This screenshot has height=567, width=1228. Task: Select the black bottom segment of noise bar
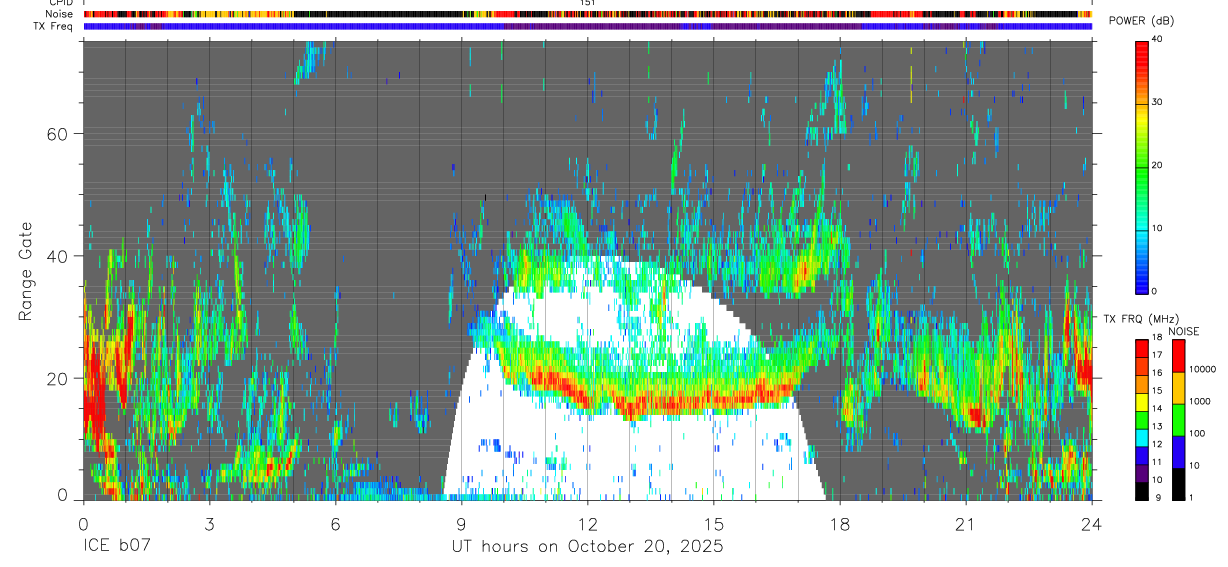pos(1178,484)
